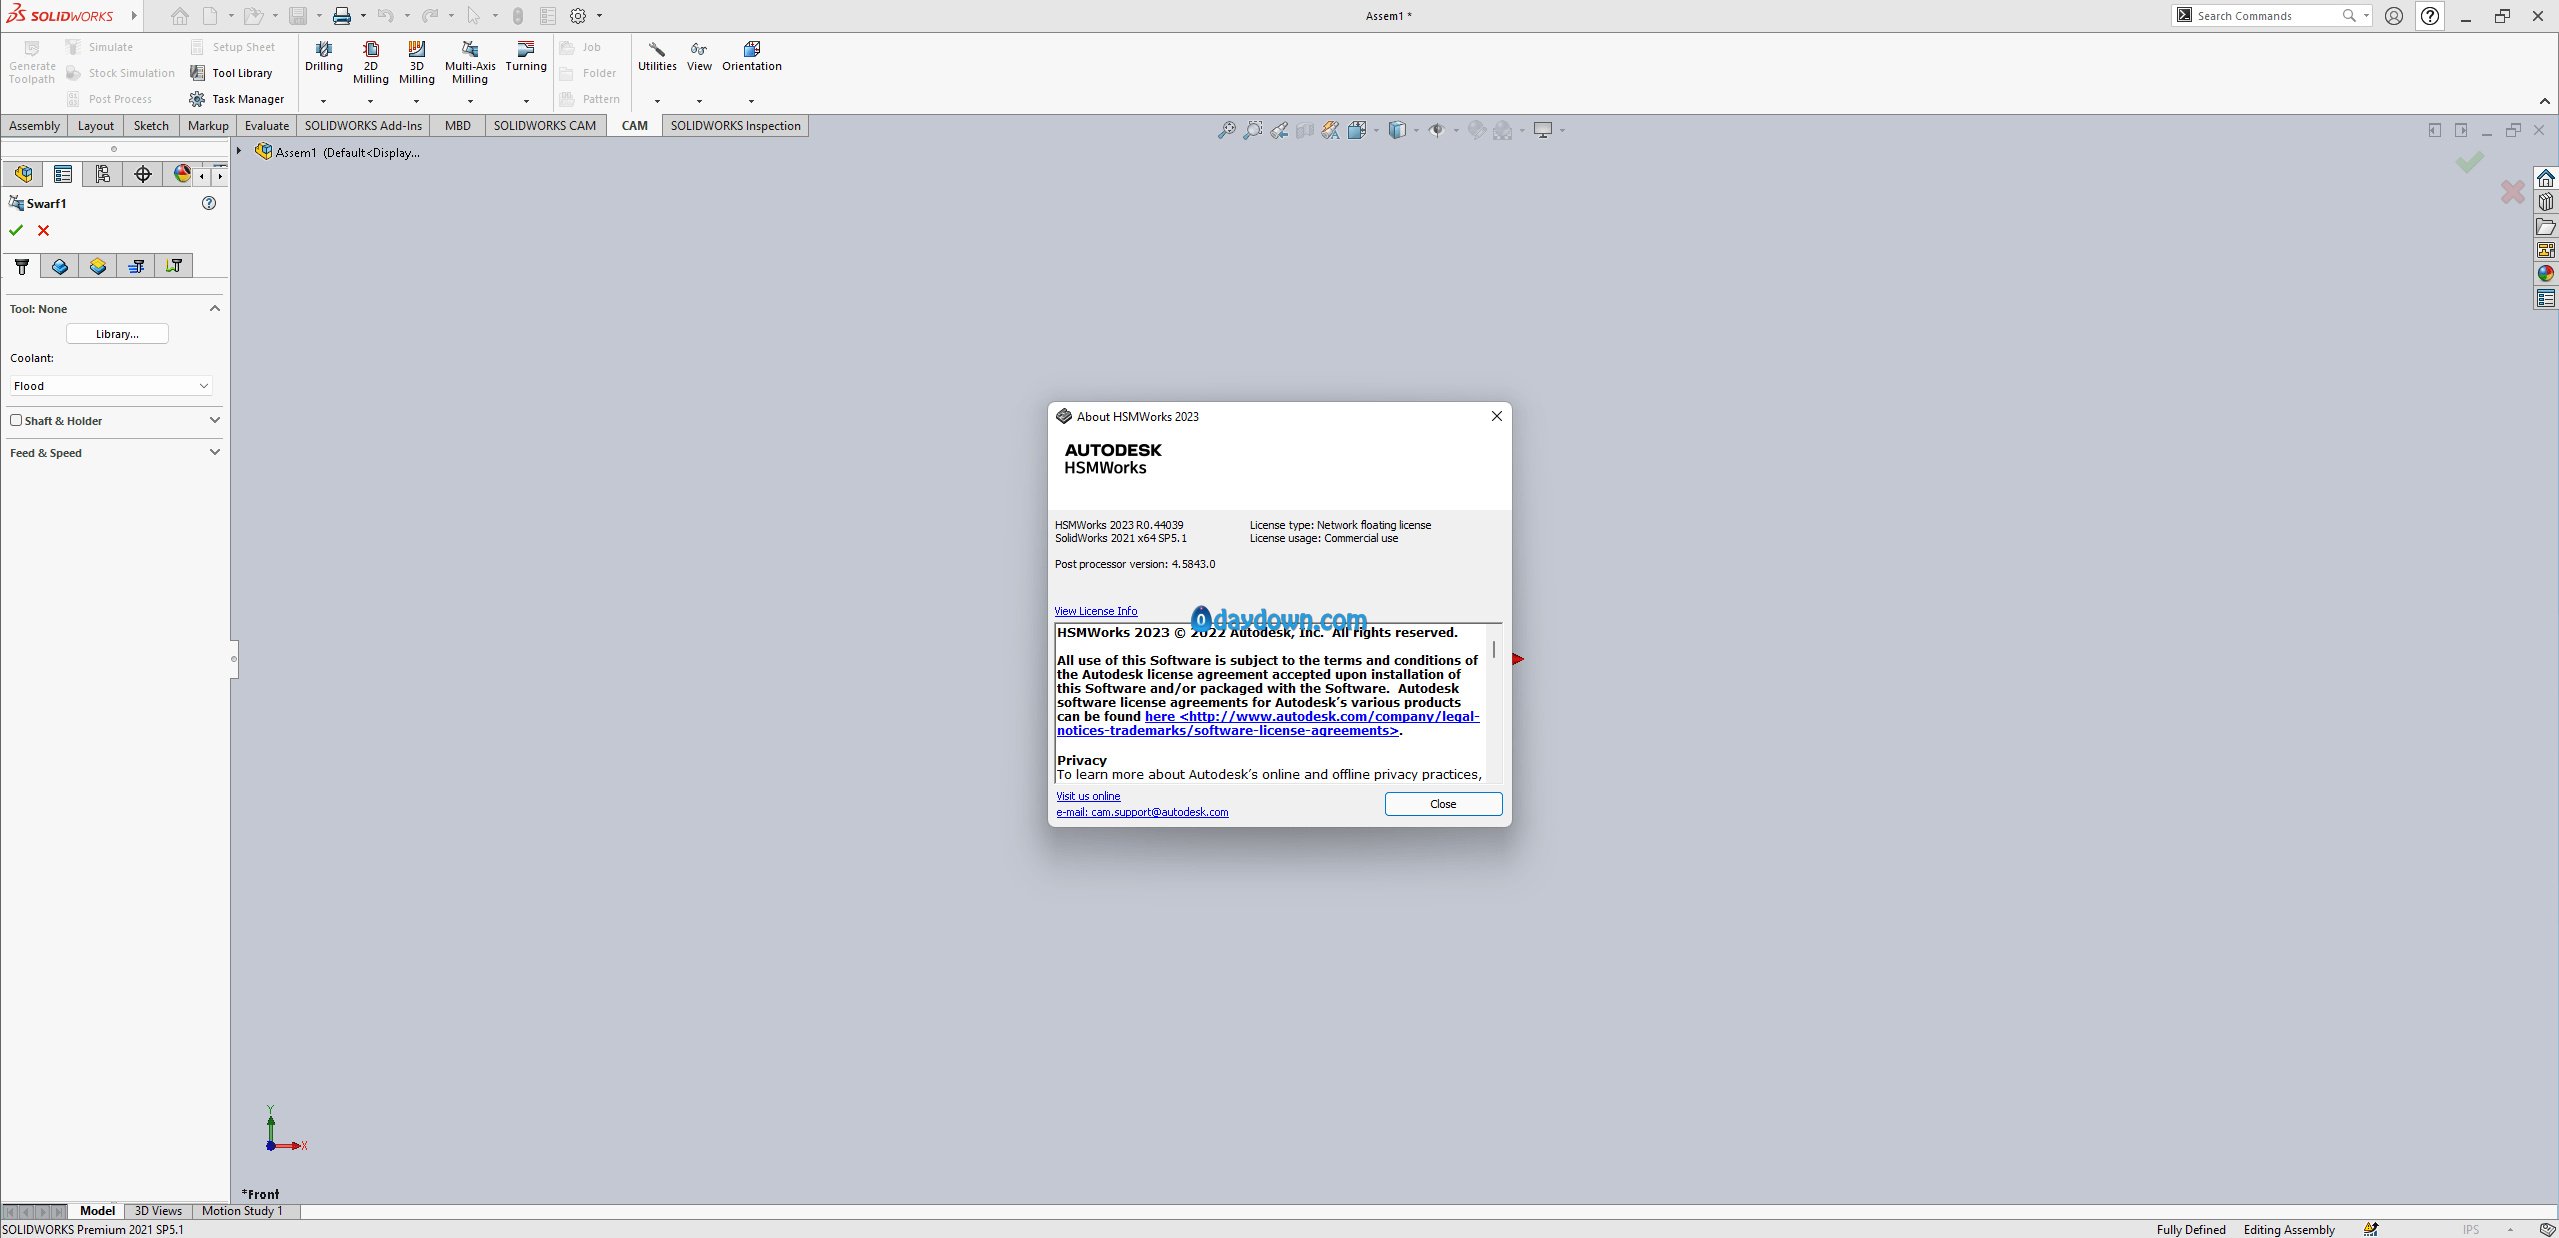Image resolution: width=2559 pixels, height=1238 pixels.
Task: Open the SOLIDWORKS CAM tab
Action: click(x=545, y=126)
